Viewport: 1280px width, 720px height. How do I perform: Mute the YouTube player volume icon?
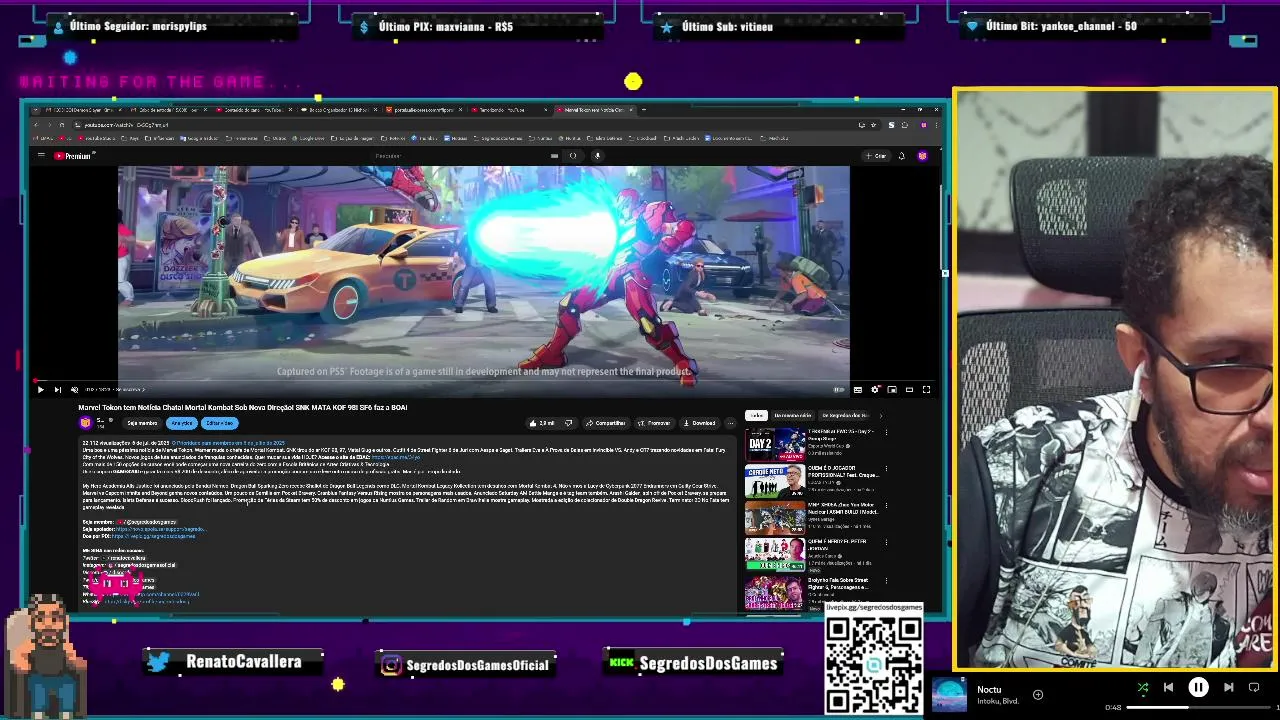[x=74, y=390]
